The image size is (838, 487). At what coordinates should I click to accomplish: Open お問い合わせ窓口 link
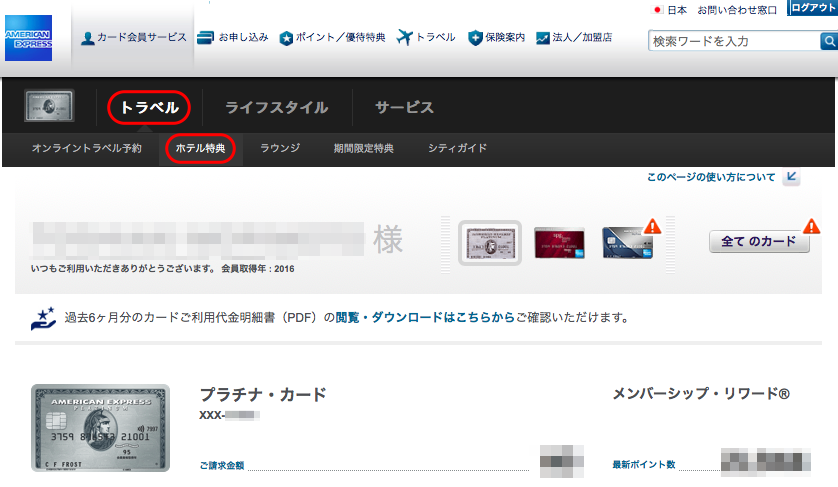coord(737,10)
